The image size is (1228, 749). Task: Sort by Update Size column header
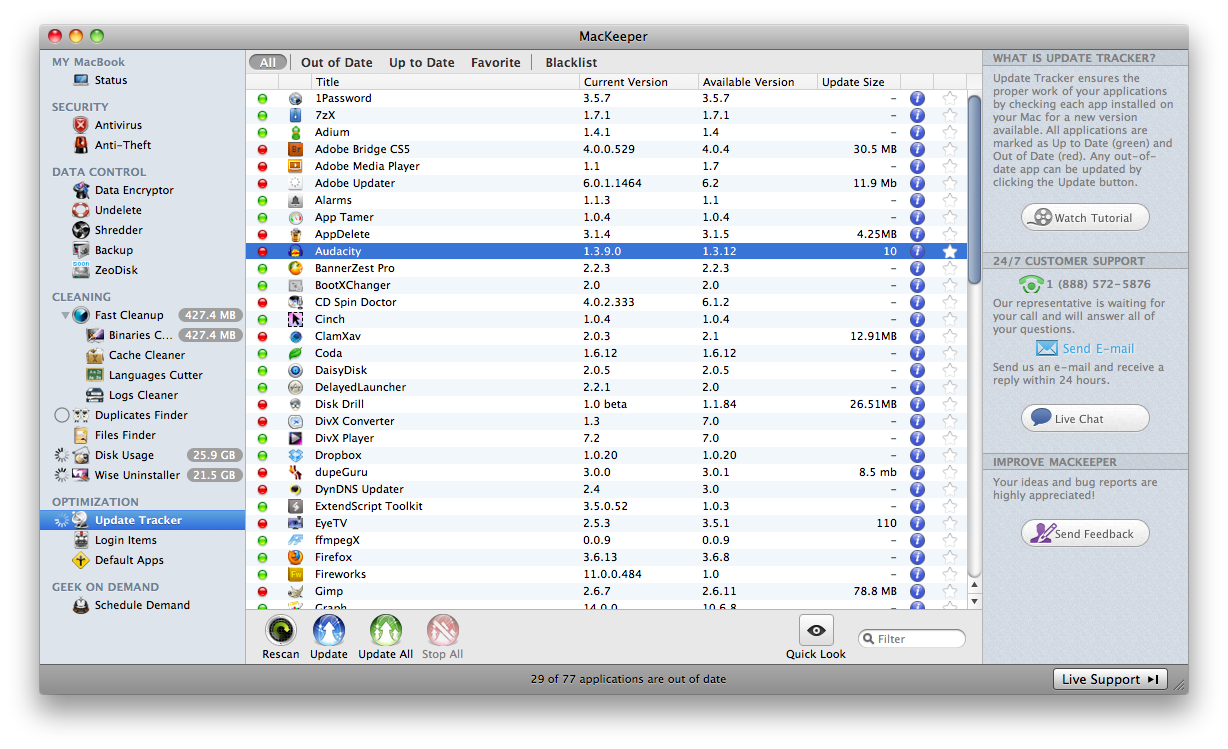pos(859,82)
